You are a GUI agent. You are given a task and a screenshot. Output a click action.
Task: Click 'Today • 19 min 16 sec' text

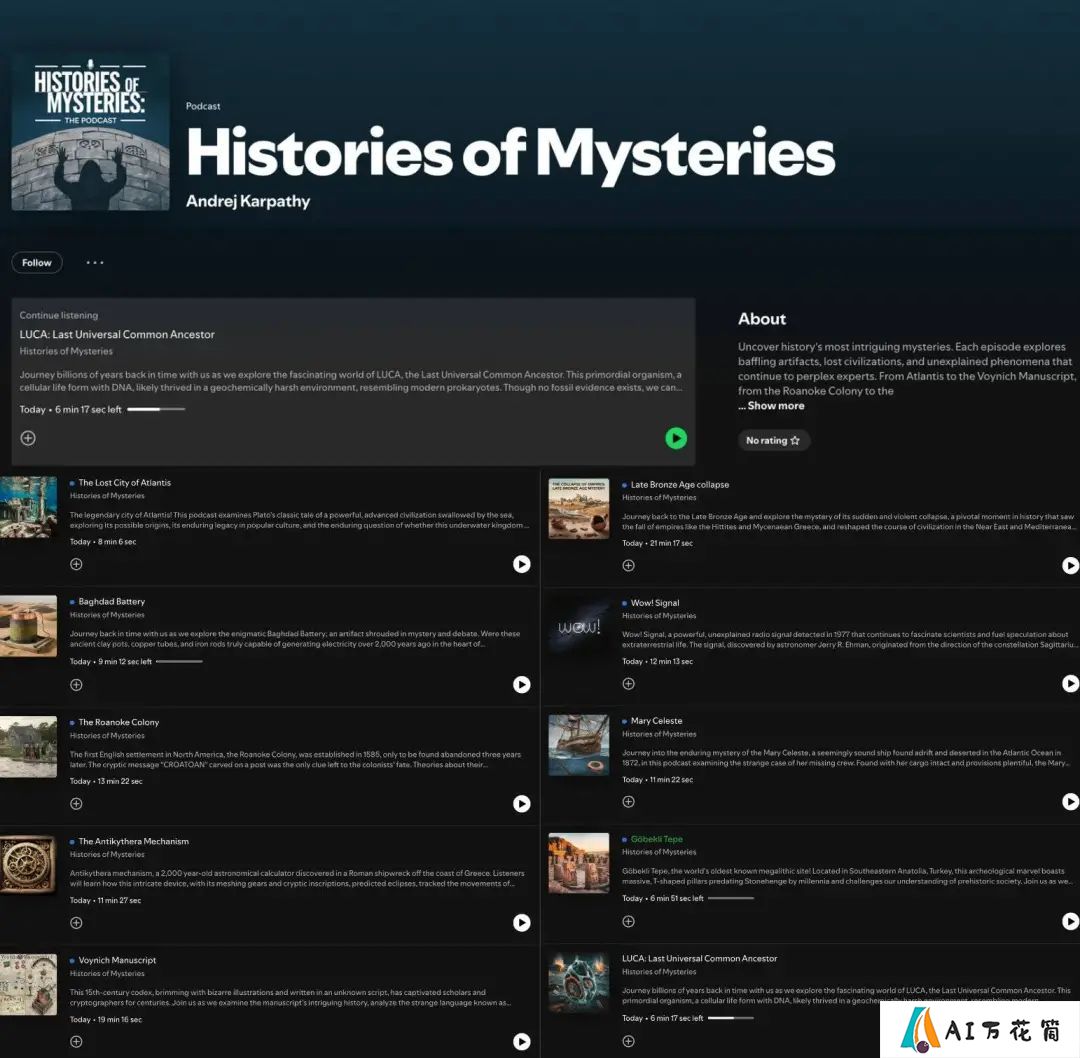click(105, 1019)
